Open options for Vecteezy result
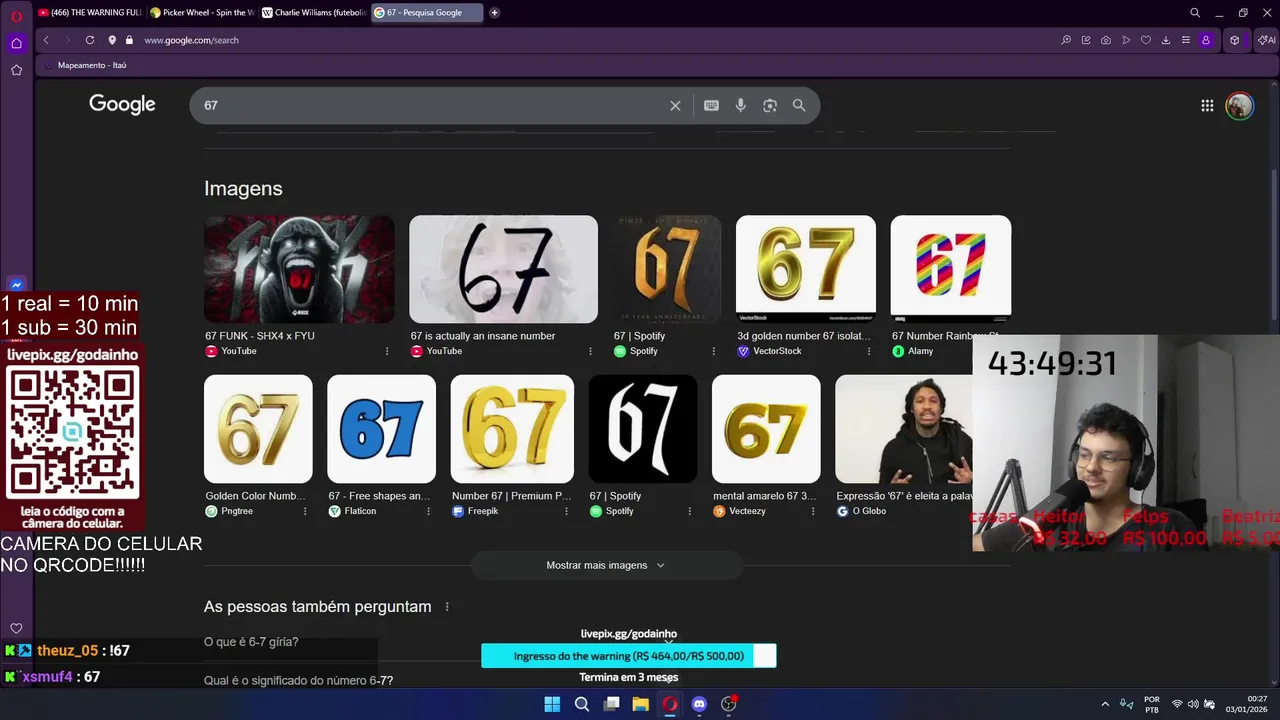Screen dimensions: 1280x720 [x=813, y=511]
